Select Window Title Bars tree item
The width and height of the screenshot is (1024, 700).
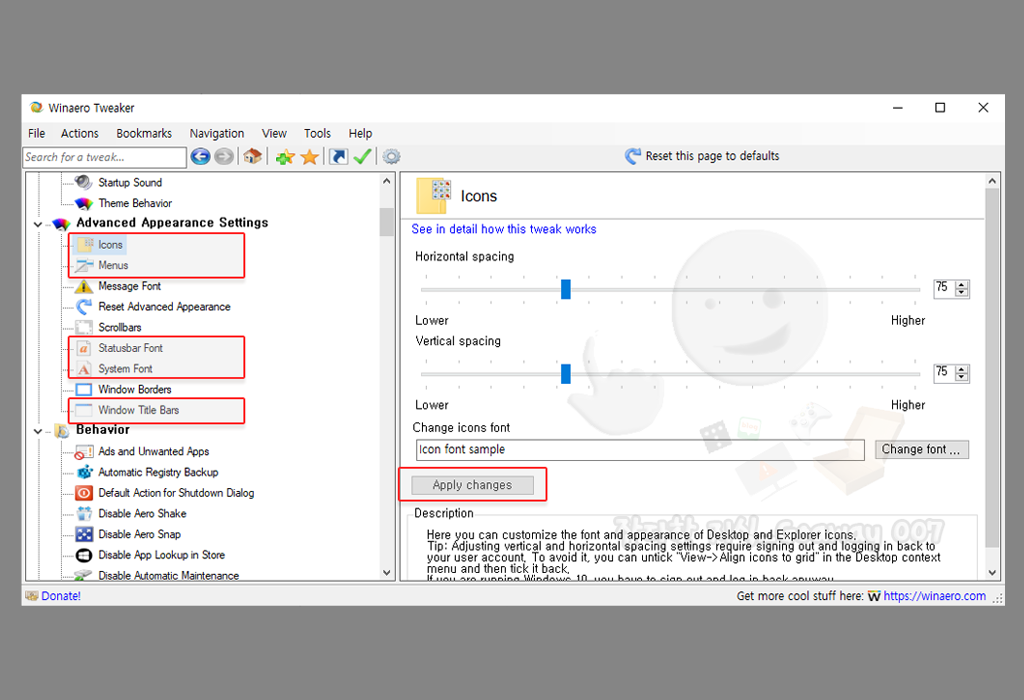pos(138,410)
